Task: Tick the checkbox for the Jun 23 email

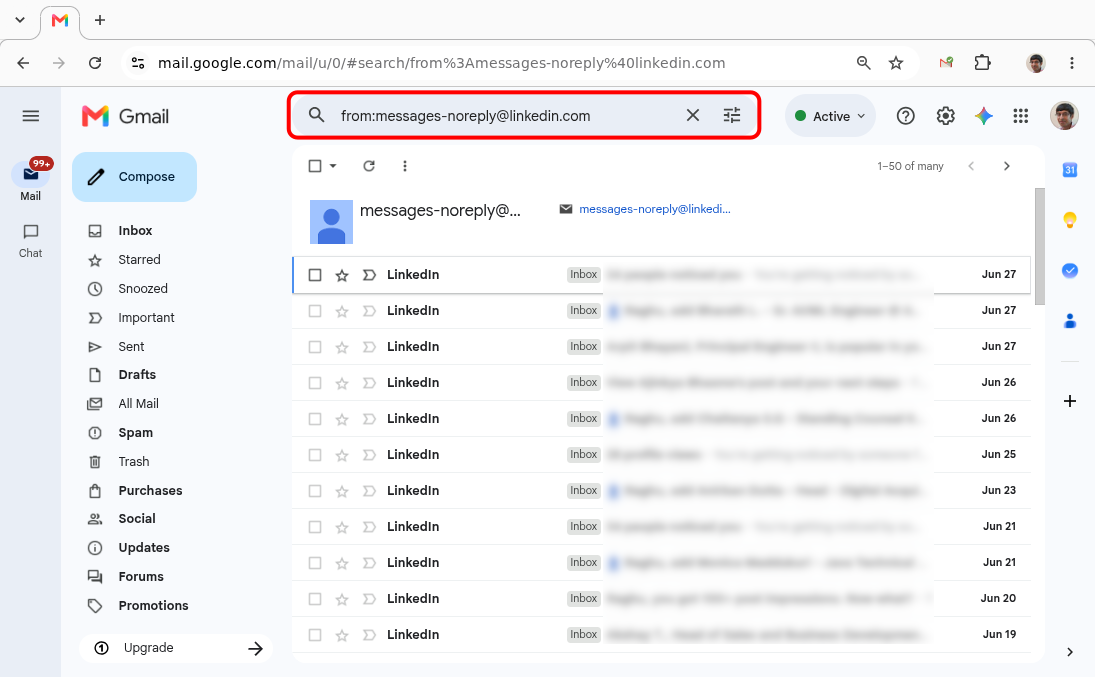Action: pyautogui.click(x=315, y=491)
